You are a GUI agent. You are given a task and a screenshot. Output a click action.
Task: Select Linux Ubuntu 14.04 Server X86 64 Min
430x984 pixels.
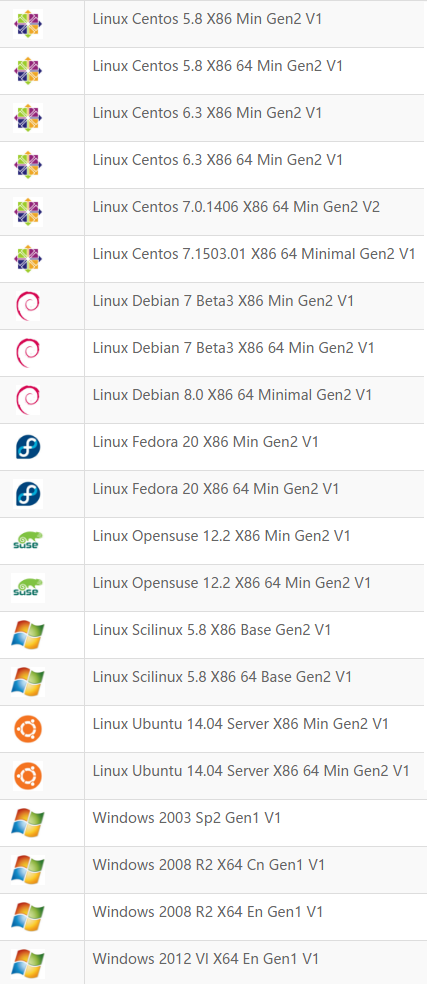251,771
